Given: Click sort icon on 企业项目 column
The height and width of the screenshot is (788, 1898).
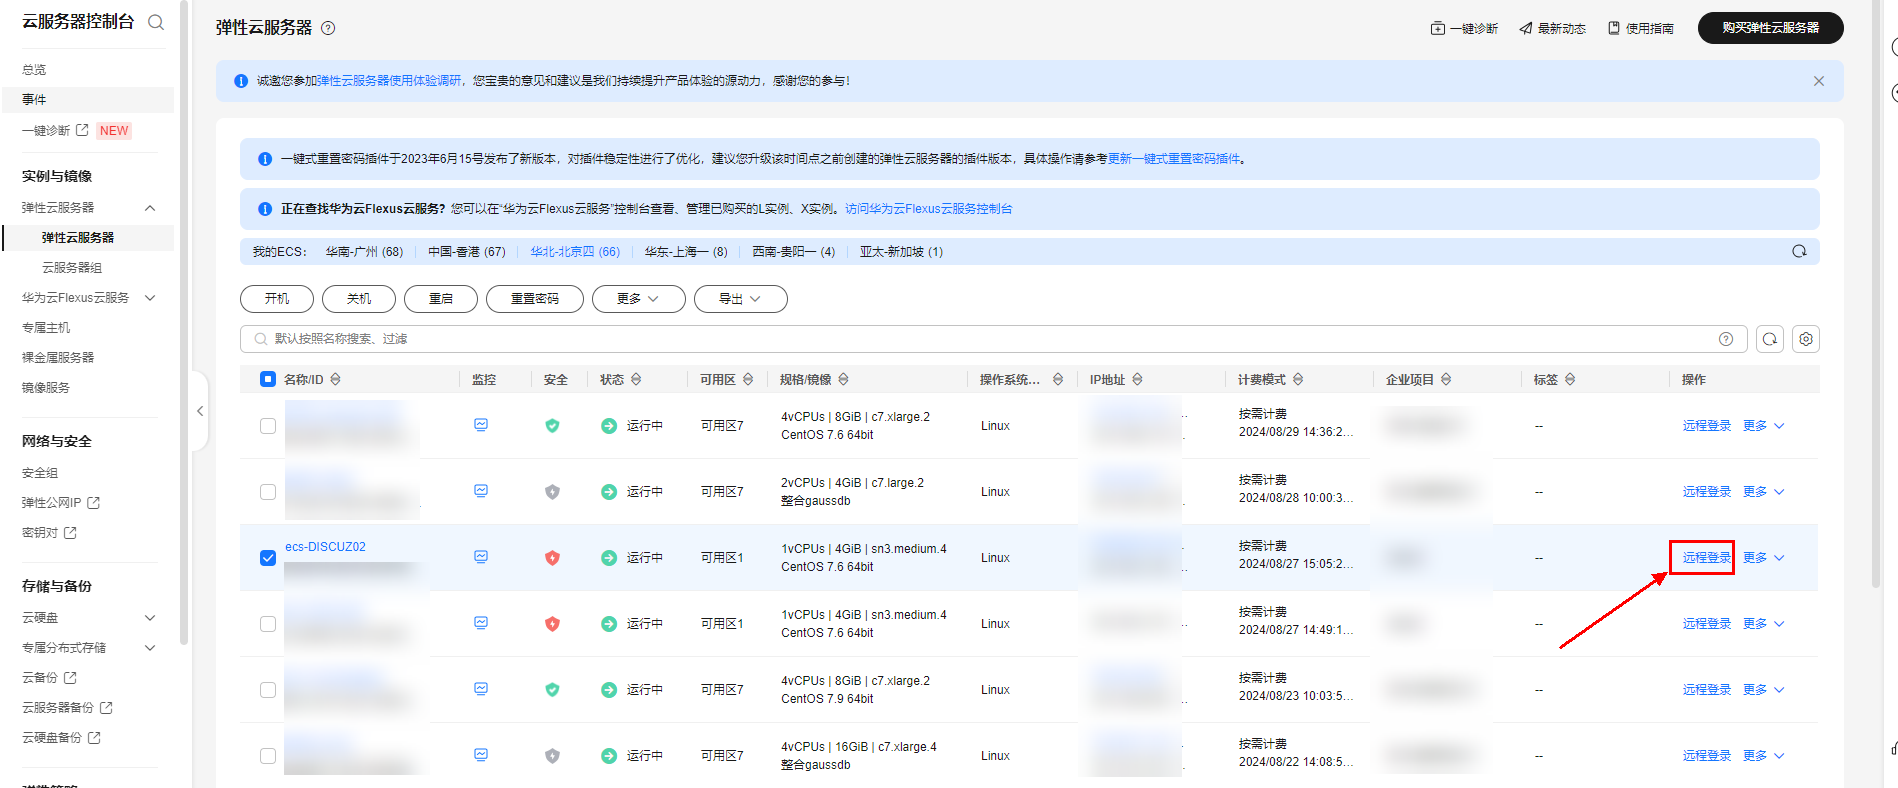Looking at the screenshot, I should click(x=1446, y=380).
